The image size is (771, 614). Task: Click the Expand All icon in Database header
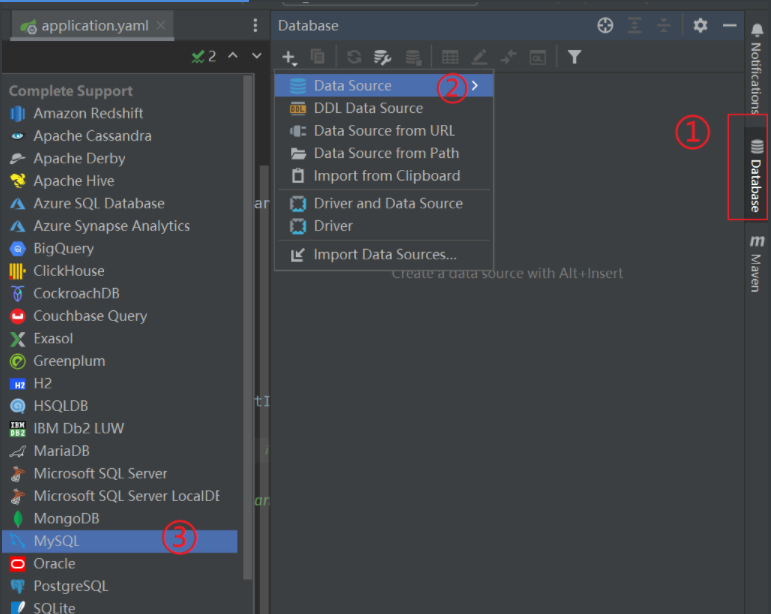[x=634, y=25]
